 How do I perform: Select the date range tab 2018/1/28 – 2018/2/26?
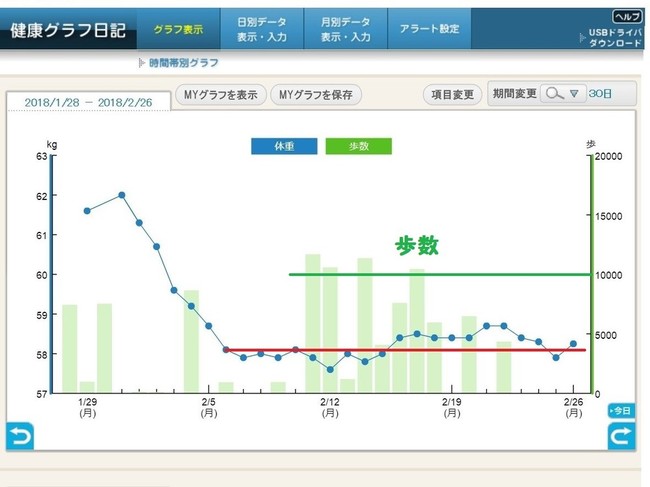click(x=88, y=102)
